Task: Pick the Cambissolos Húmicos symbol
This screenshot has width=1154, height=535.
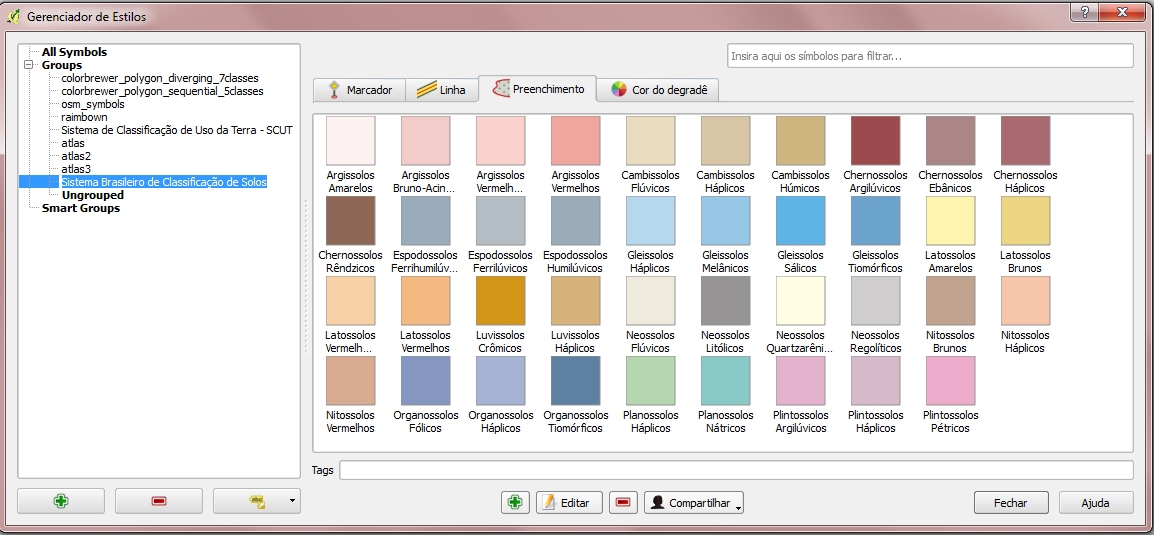Action: (x=801, y=141)
